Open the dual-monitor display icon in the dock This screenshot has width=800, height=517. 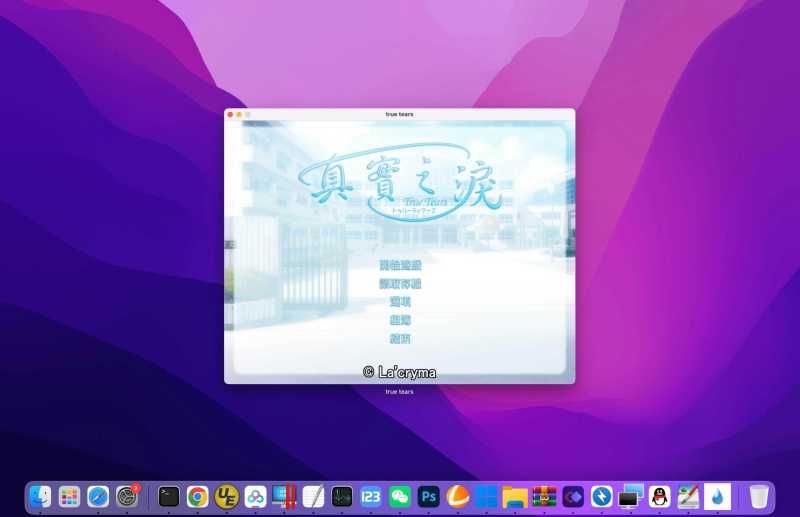tap(631, 497)
